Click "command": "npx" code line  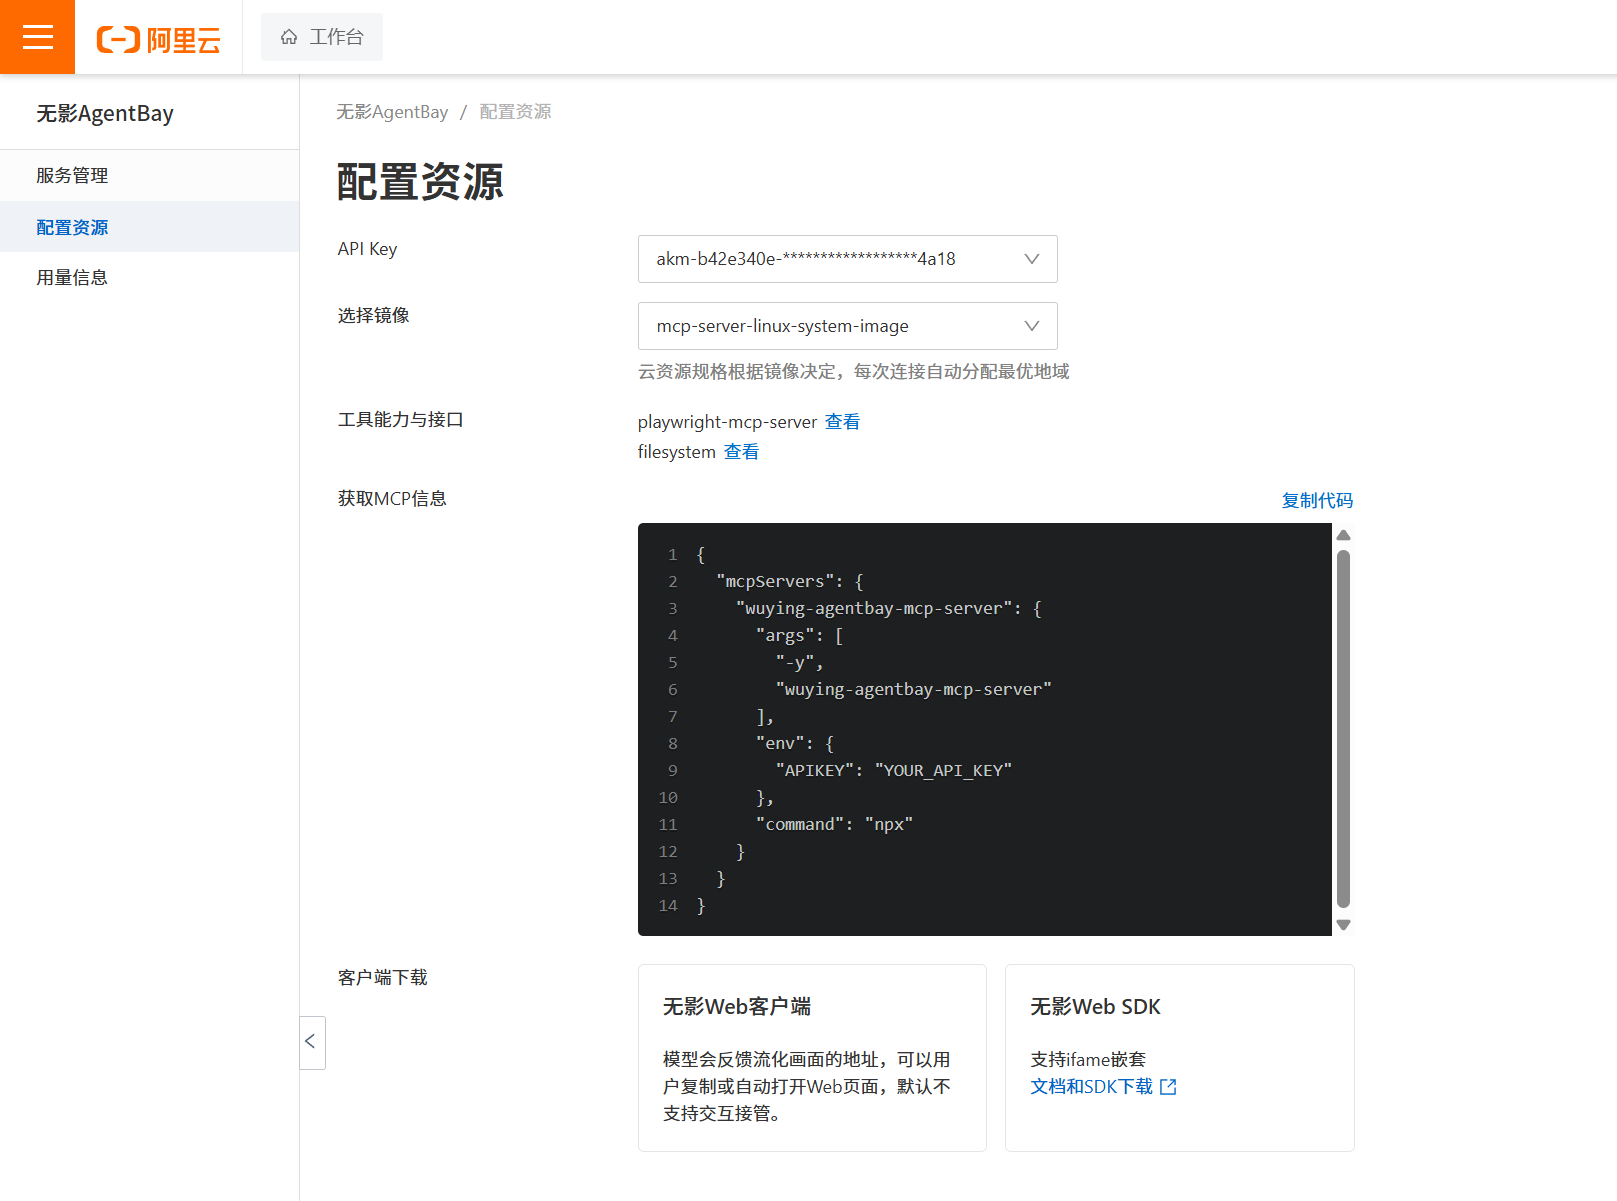pyautogui.click(x=834, y=824)
